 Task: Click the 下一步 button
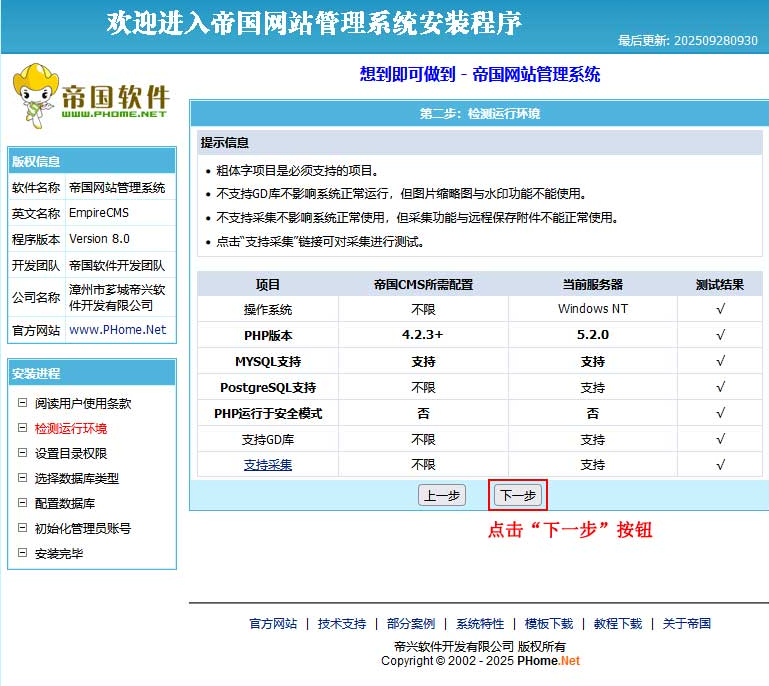click(518, 495)
